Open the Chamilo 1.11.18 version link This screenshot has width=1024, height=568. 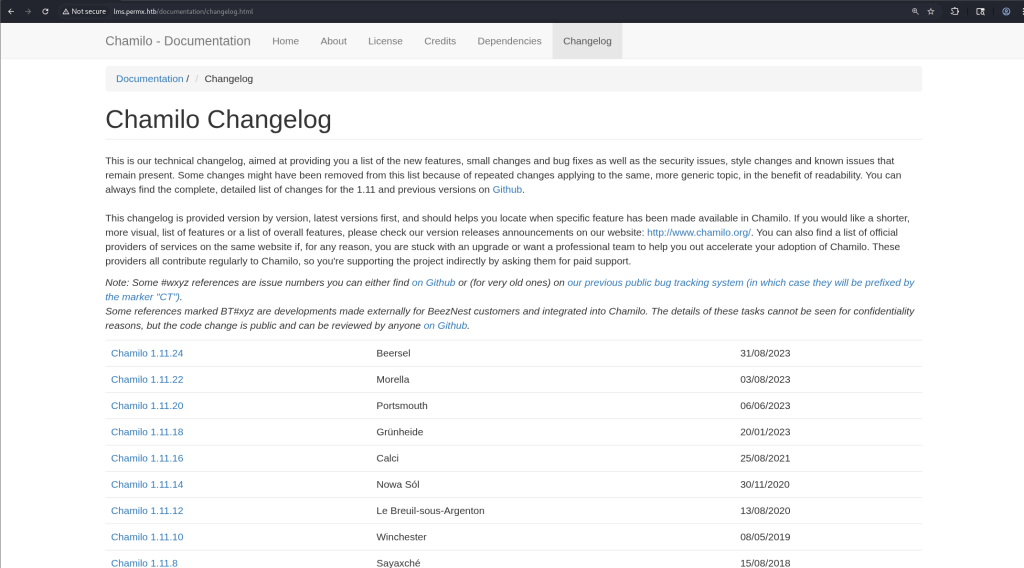[147, 432]
